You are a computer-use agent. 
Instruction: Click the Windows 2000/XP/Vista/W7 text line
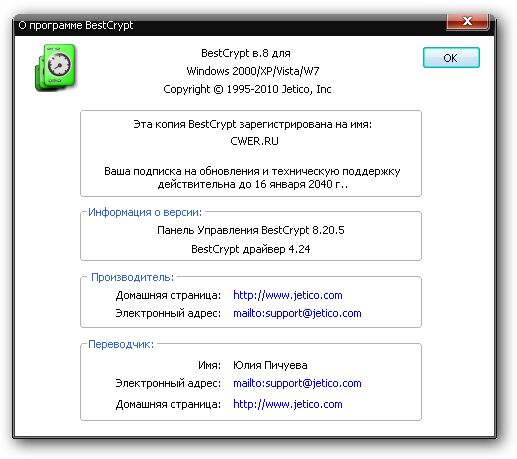253,71
